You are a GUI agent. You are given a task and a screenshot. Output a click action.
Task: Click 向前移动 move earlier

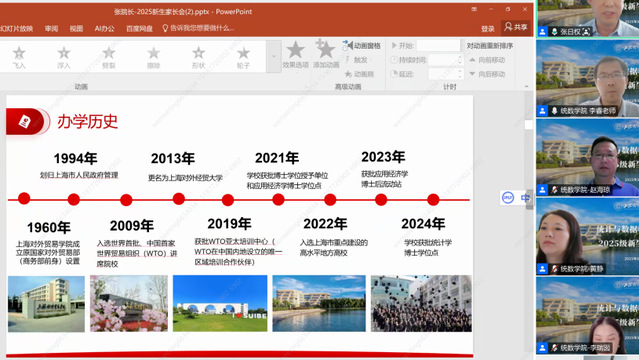pos(487,60)
